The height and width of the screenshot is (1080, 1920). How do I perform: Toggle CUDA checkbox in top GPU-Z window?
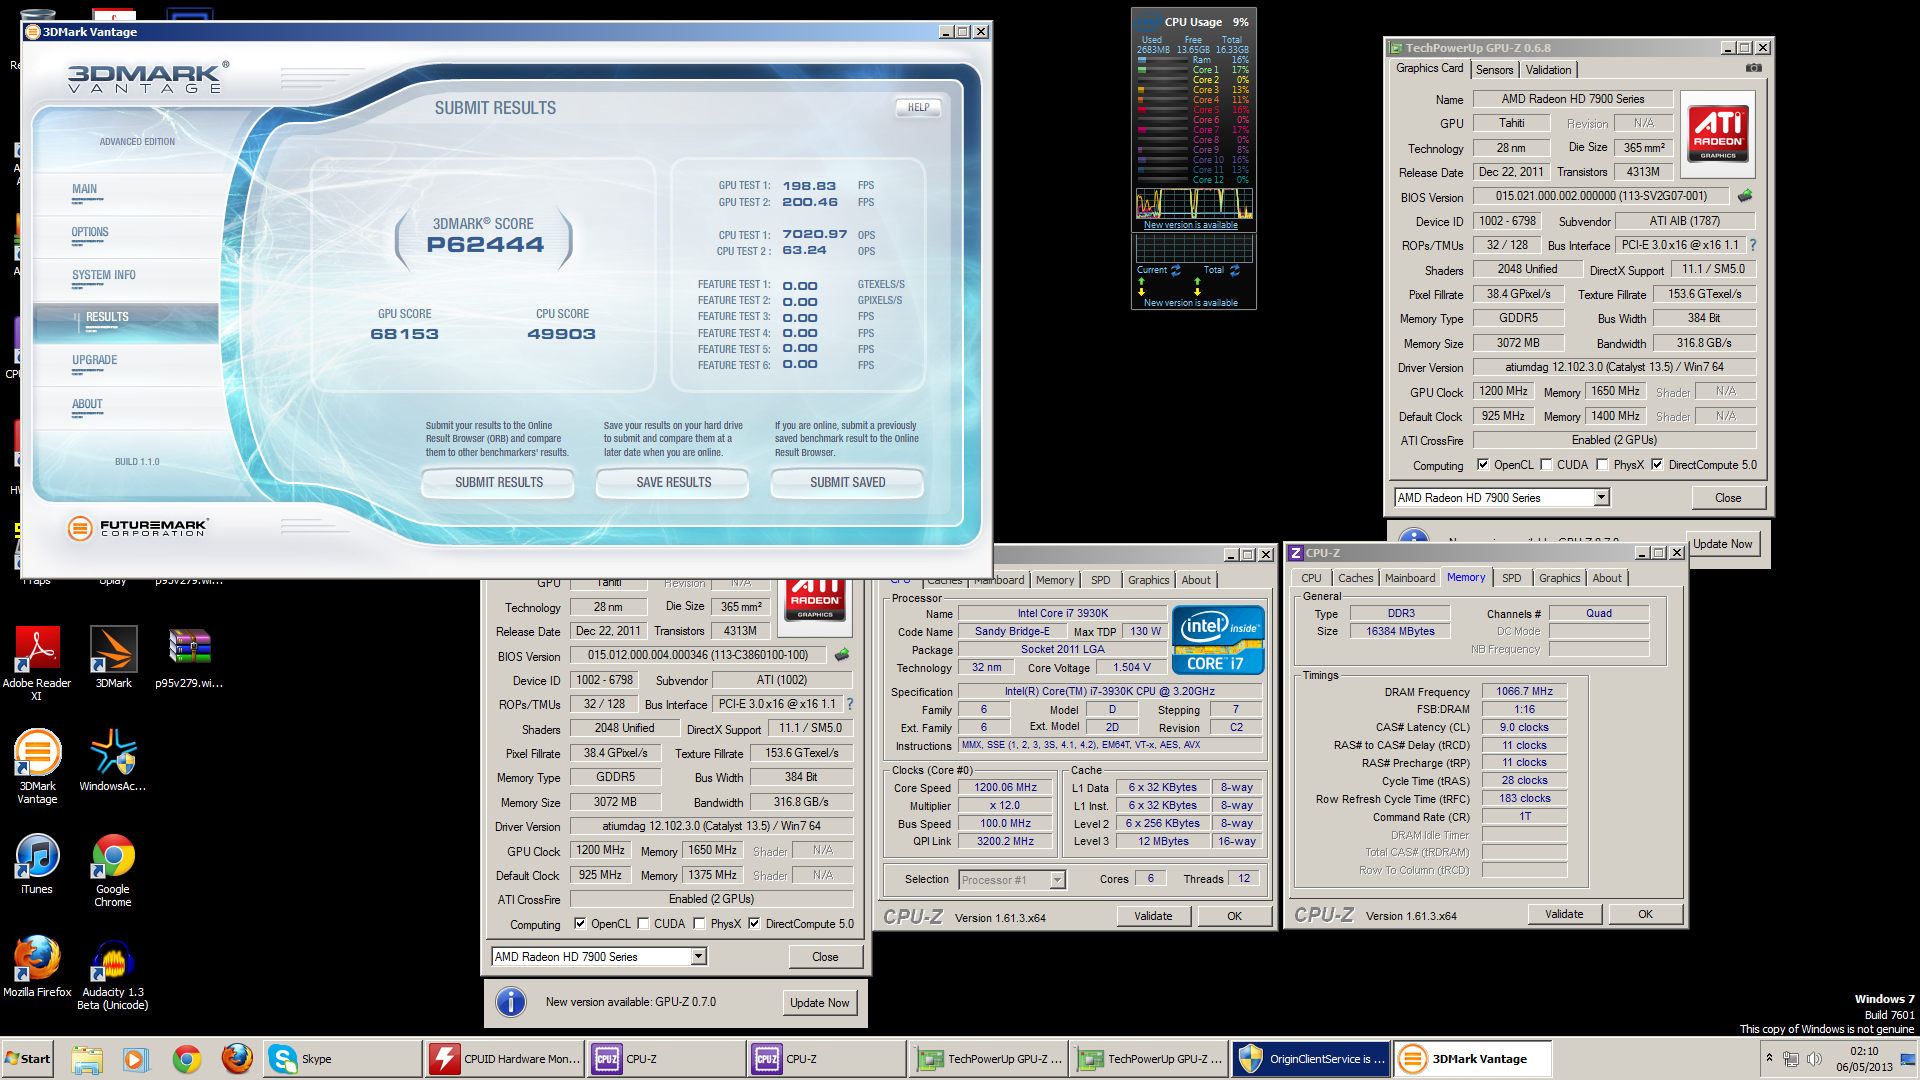pyautogui.click(x=1546, y=465)
